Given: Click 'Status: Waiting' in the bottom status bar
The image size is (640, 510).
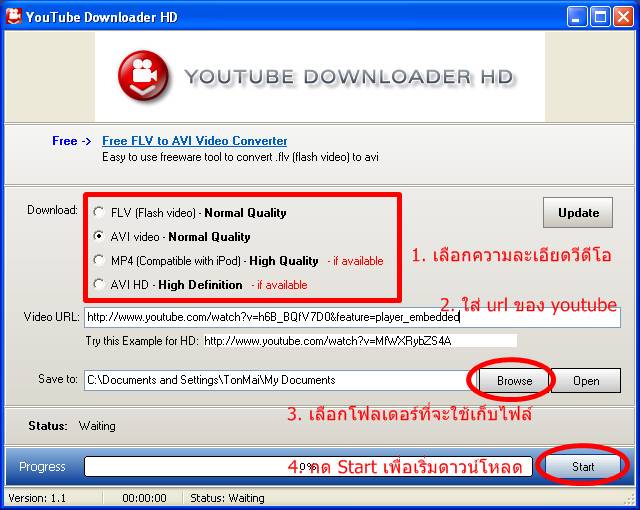Looking at the screenshot, I should (x=227, y=498).
